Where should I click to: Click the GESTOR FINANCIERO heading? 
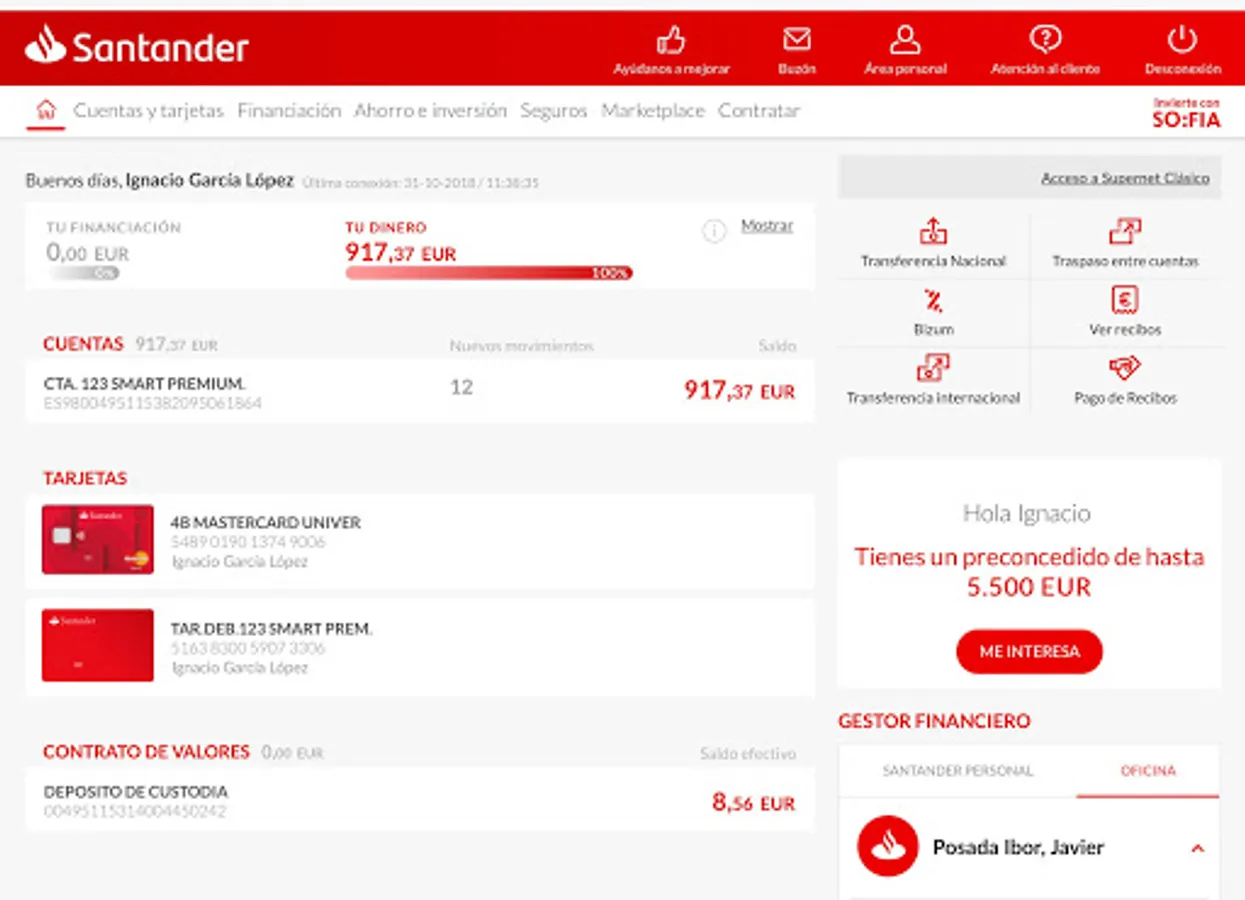click(934, 721)
